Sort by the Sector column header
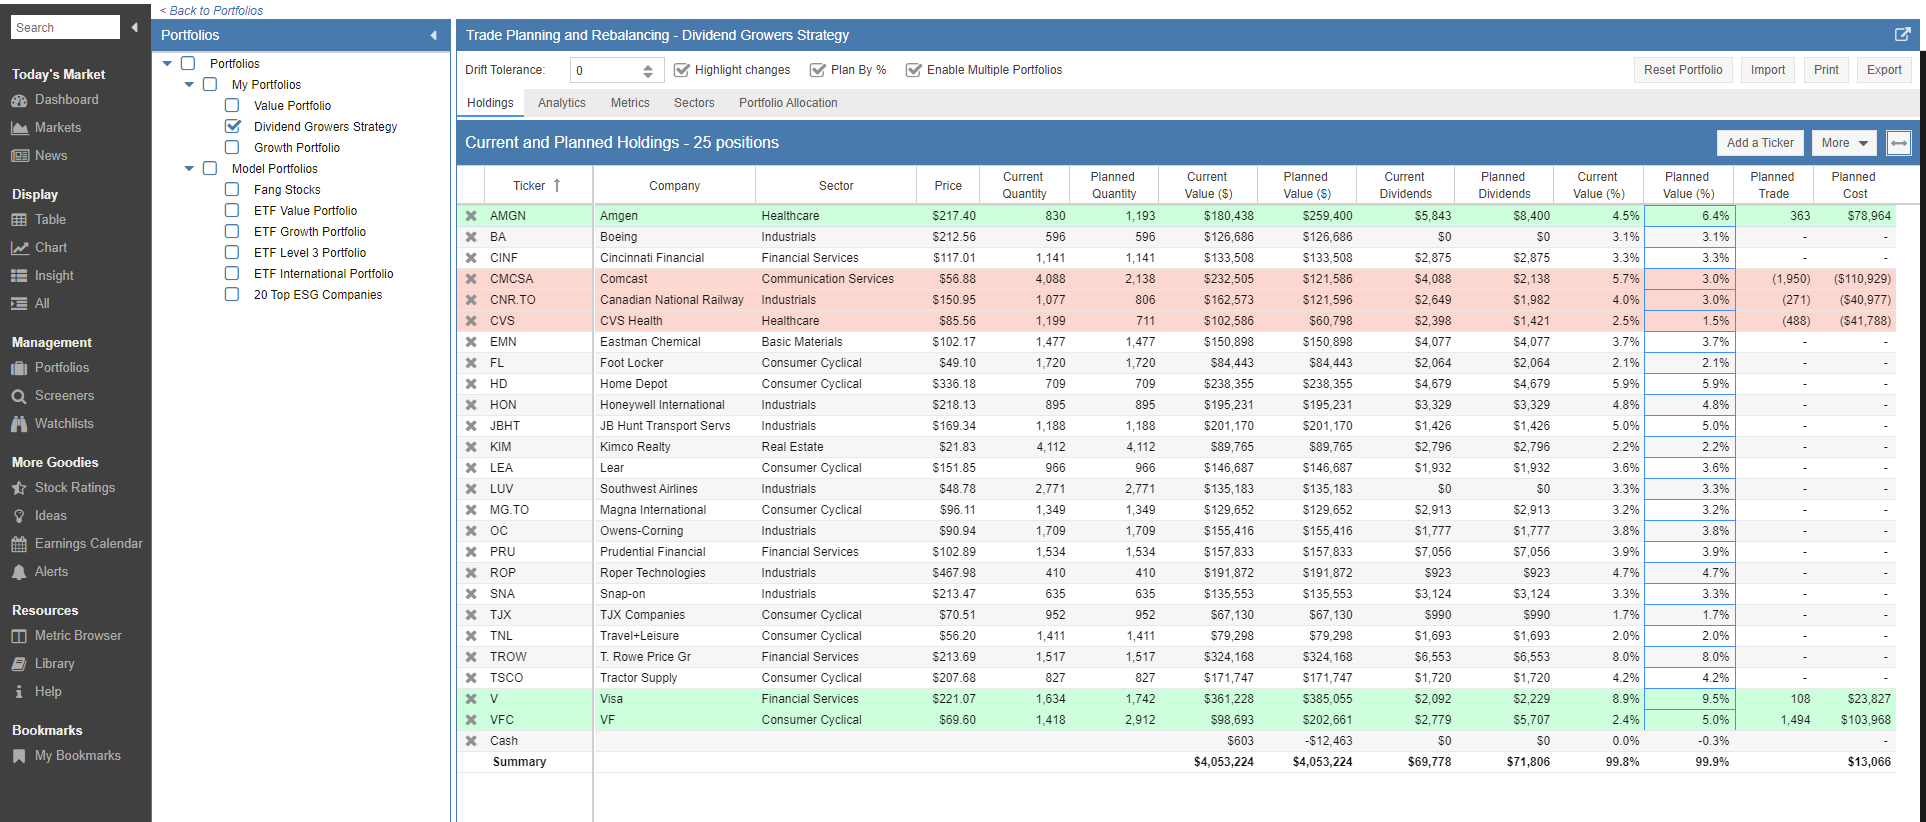The image size is (1926, 822). pos(836,186)
